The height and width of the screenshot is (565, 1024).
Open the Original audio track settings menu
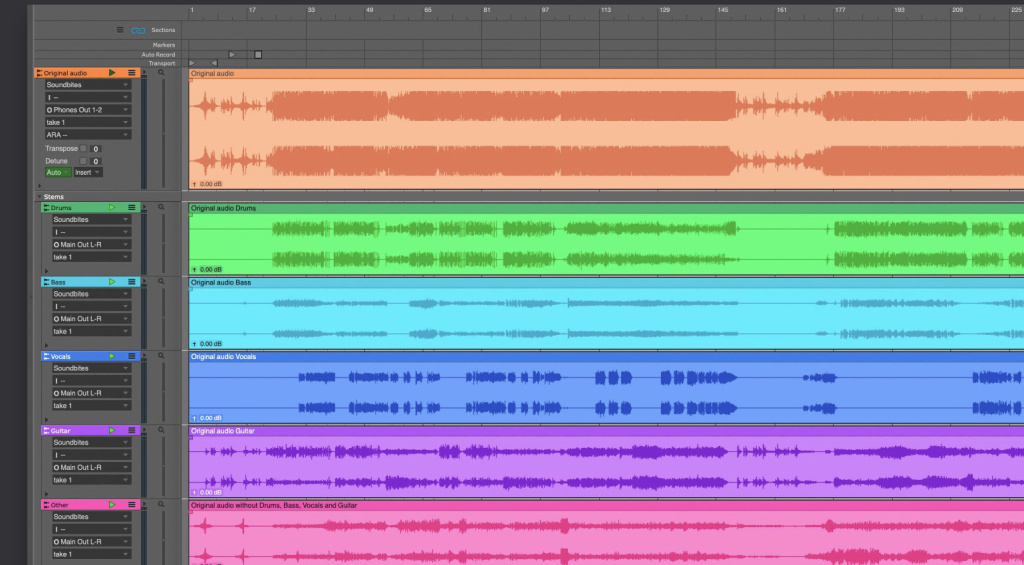click(x=132, y=73)
